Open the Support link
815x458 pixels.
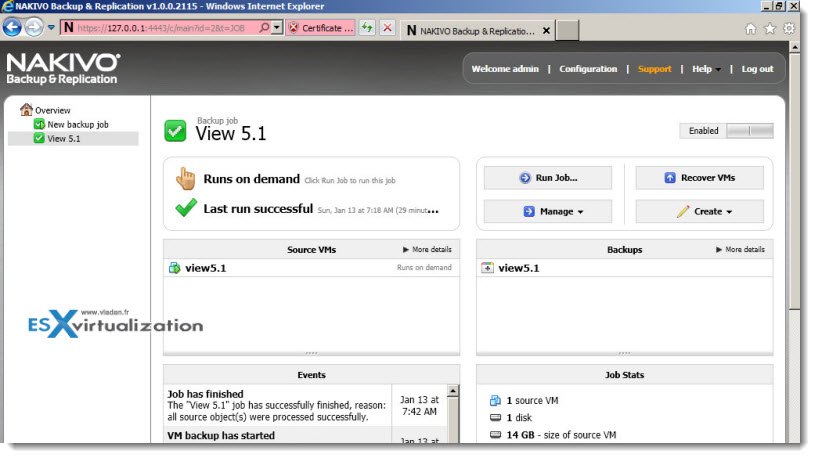(654, 69)
